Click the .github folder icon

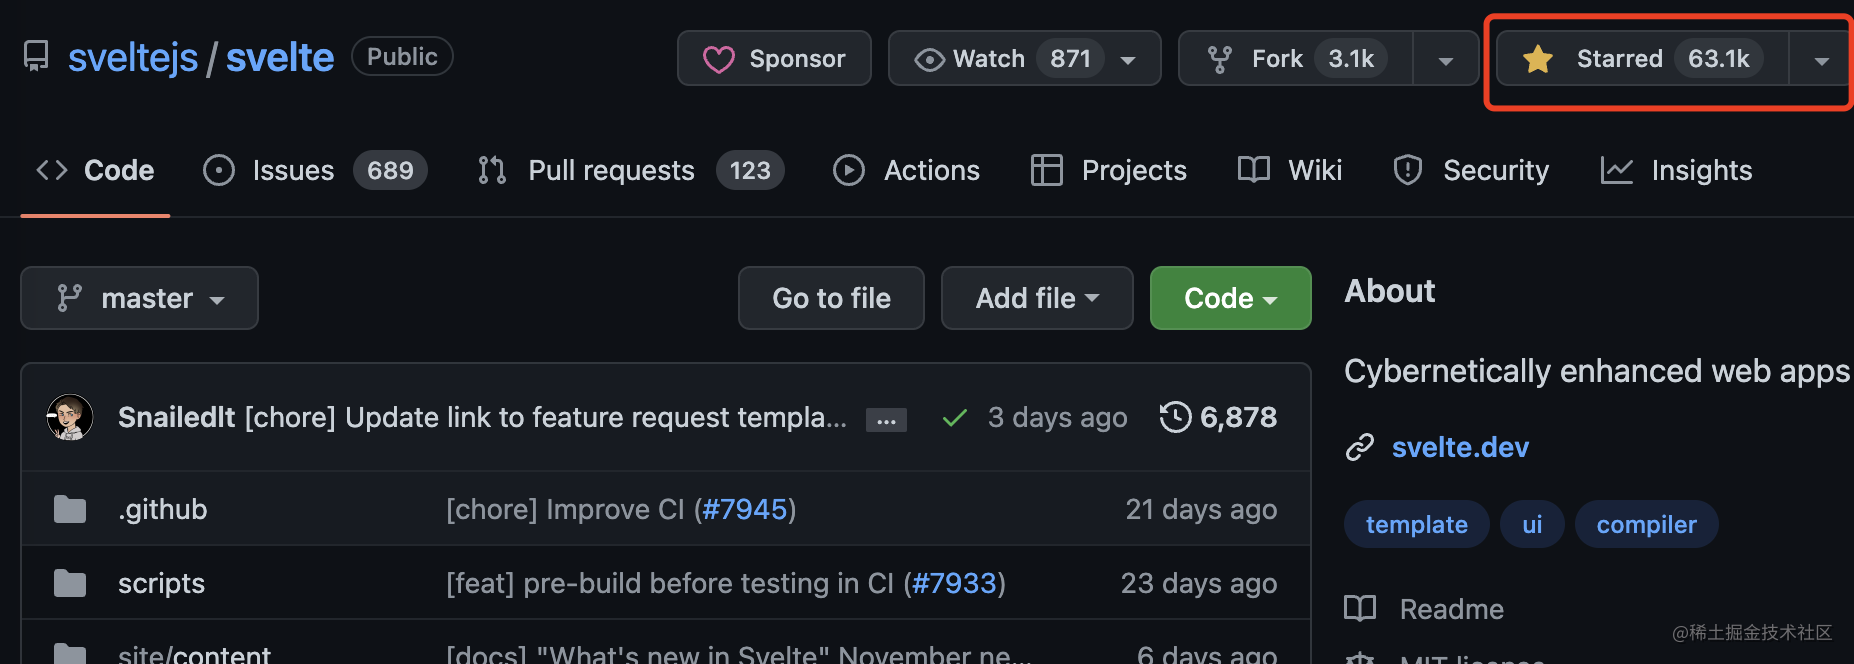pos(70,510)
